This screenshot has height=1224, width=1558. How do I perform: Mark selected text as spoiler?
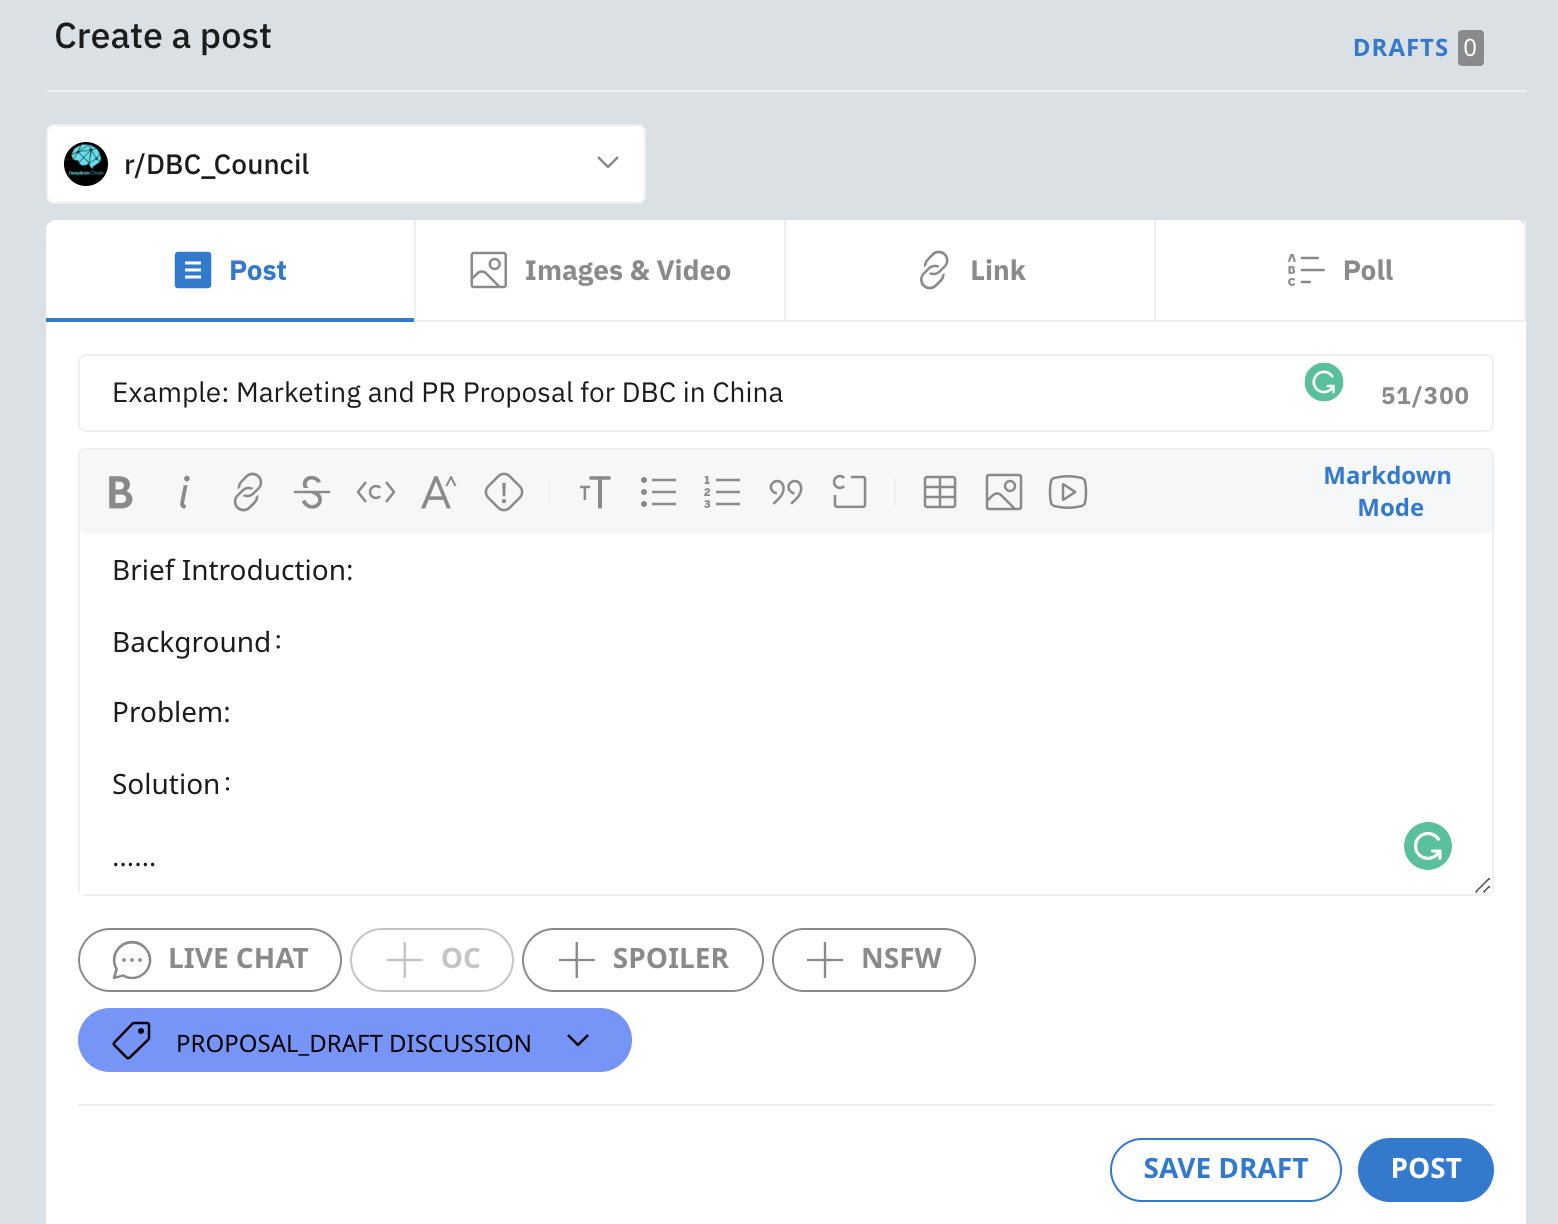click(504, 492)
